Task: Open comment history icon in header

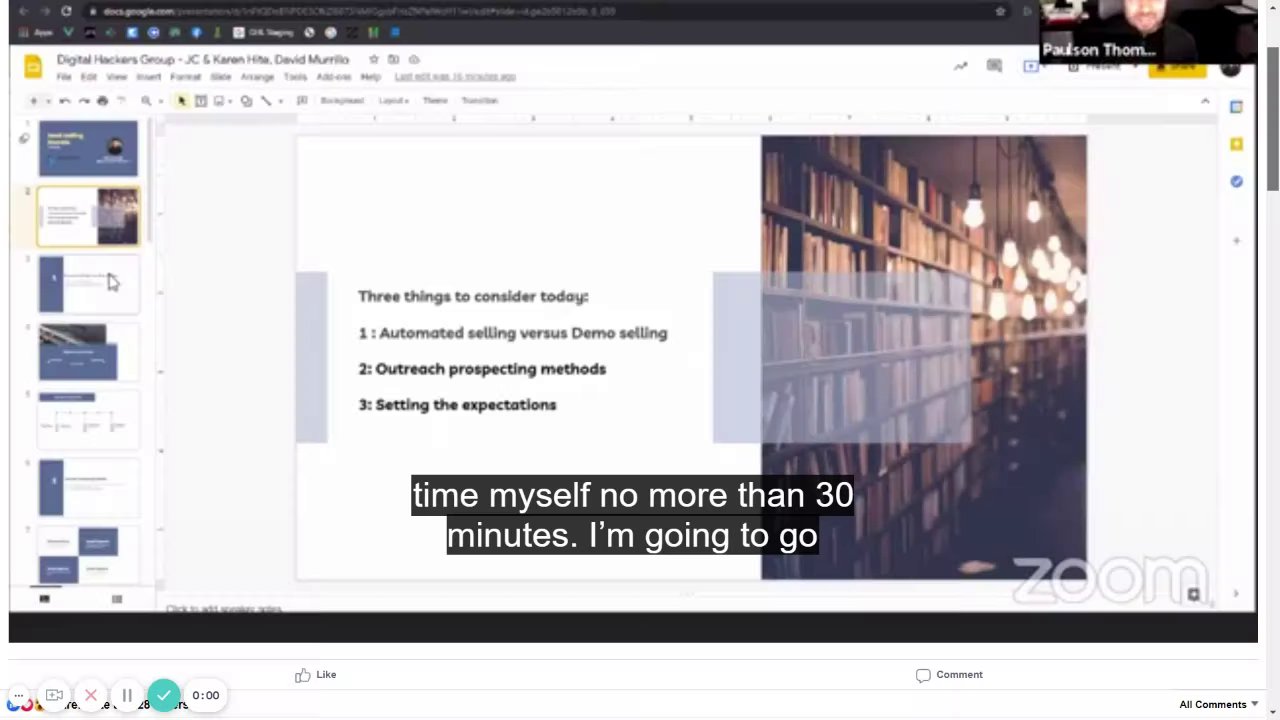Action: (x=994, y=67)
